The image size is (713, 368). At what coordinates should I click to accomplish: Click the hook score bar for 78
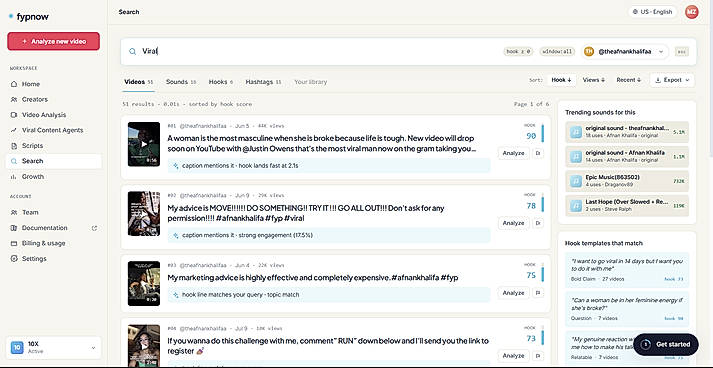pyautogui.click(x=542, y=203)
